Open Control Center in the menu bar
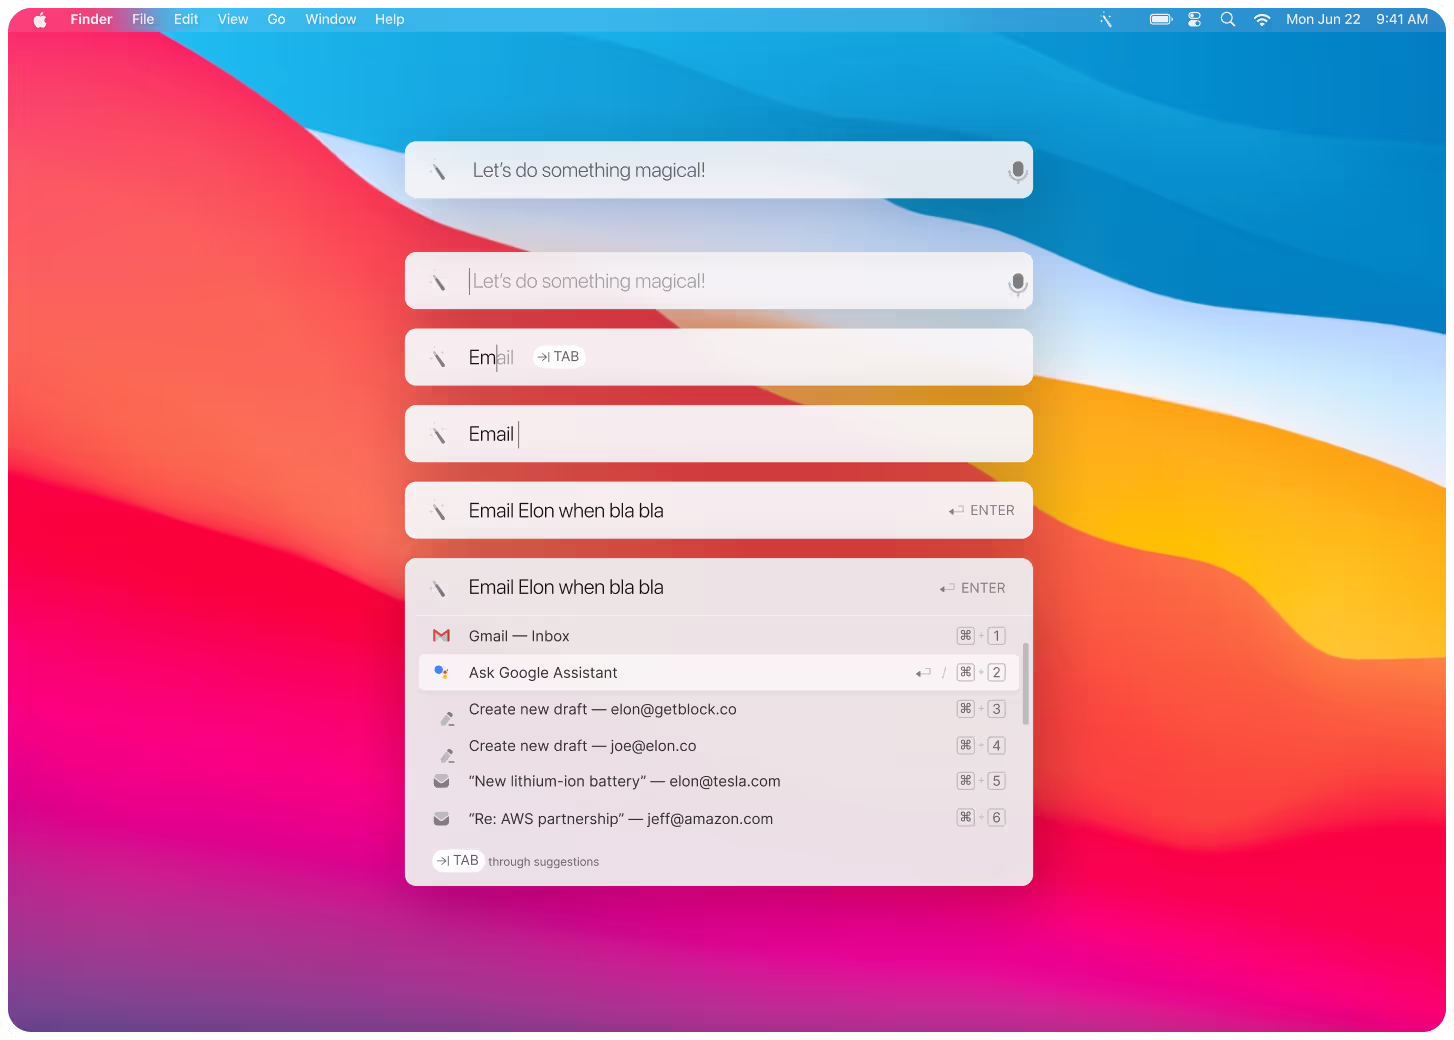Image resolution: width=1454 pixels, height=1040 pixels. [1194, 19]
